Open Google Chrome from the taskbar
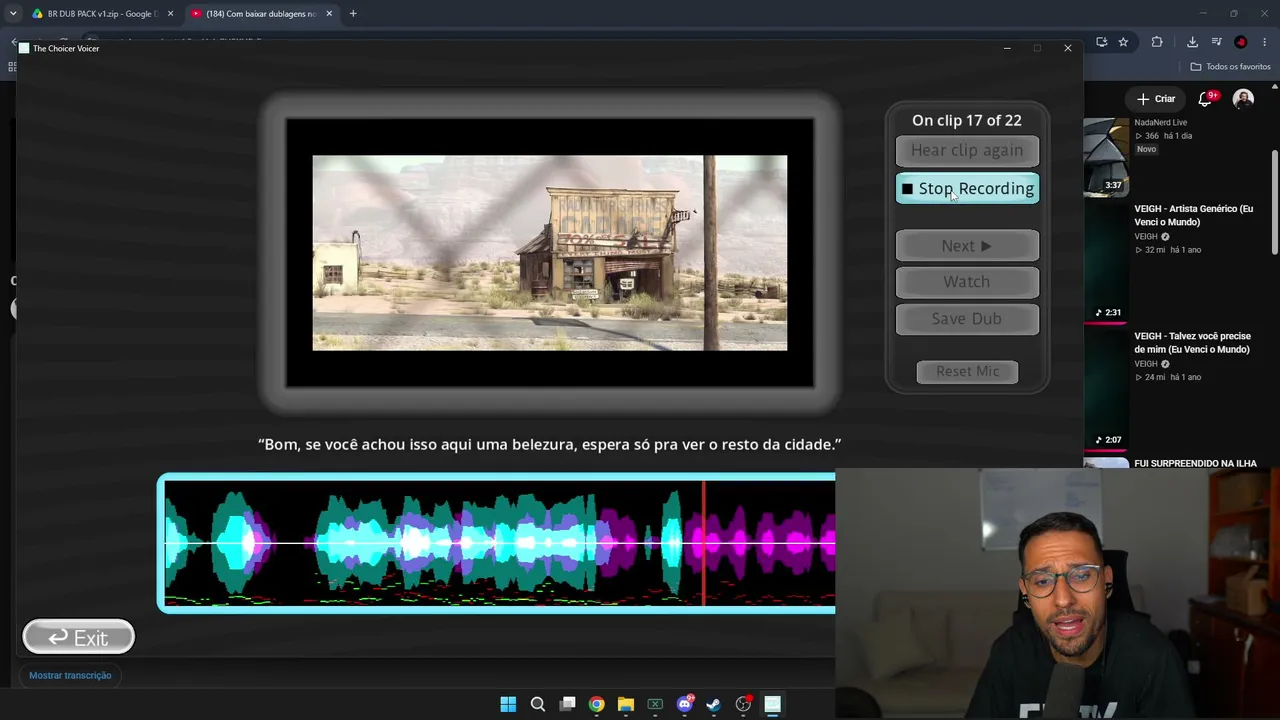This screenshot has height=720, width=1280. [x=596, y=704]
